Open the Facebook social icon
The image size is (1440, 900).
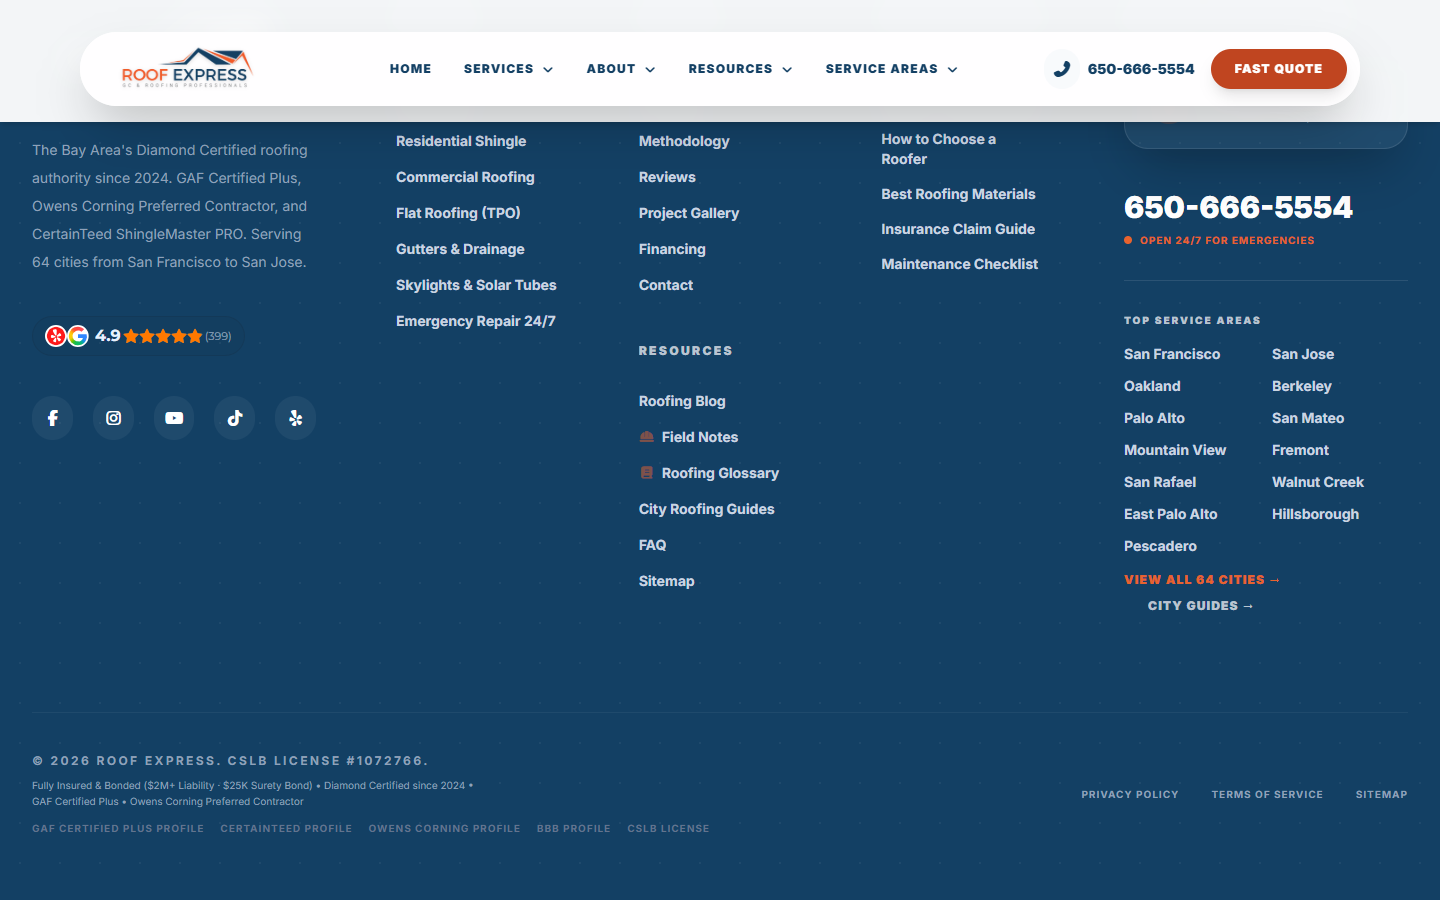53,418
